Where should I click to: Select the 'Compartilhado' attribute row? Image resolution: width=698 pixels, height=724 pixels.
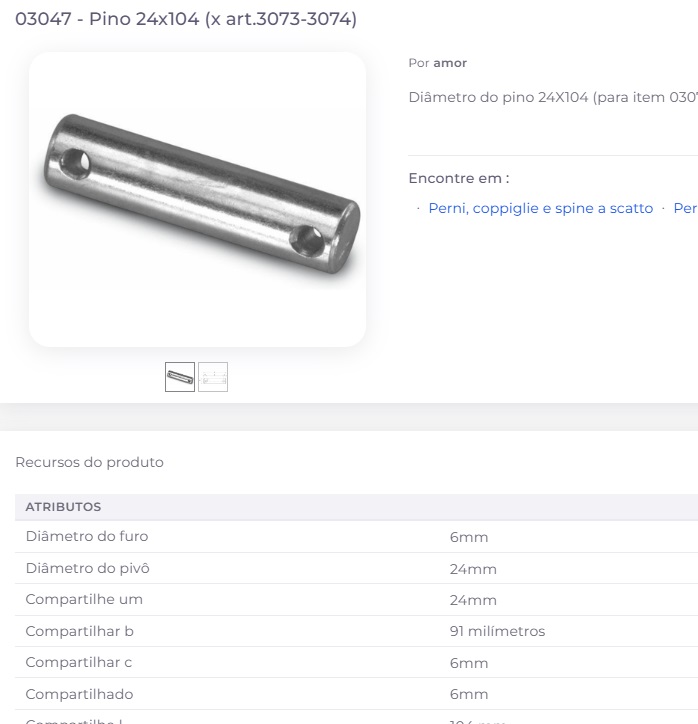coord(356,694)
